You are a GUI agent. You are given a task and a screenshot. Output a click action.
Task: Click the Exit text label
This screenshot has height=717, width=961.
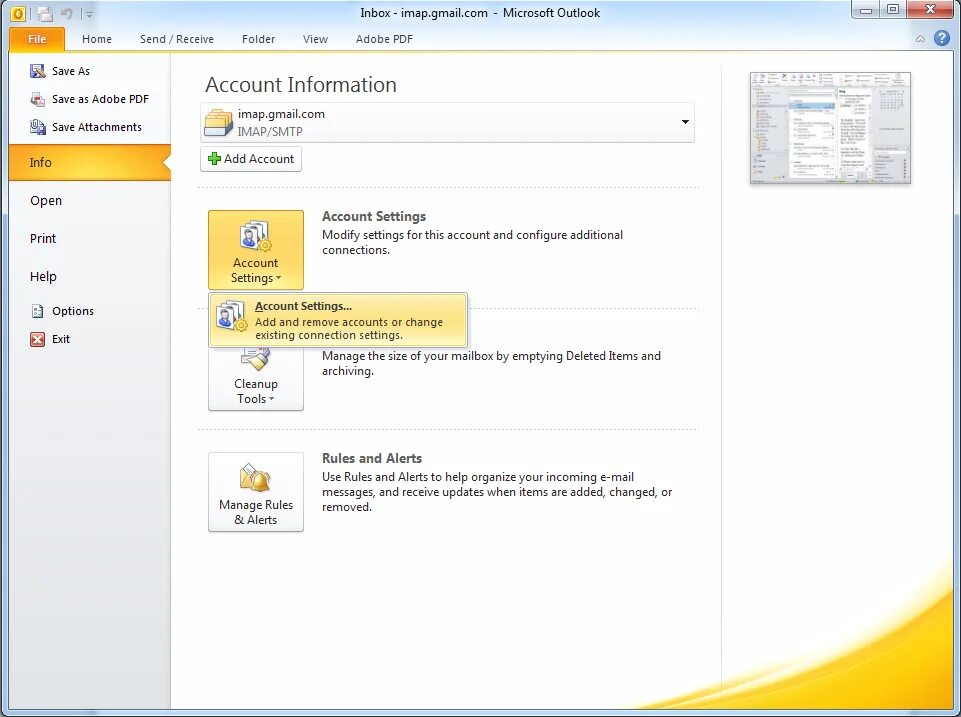click(61, 339)
